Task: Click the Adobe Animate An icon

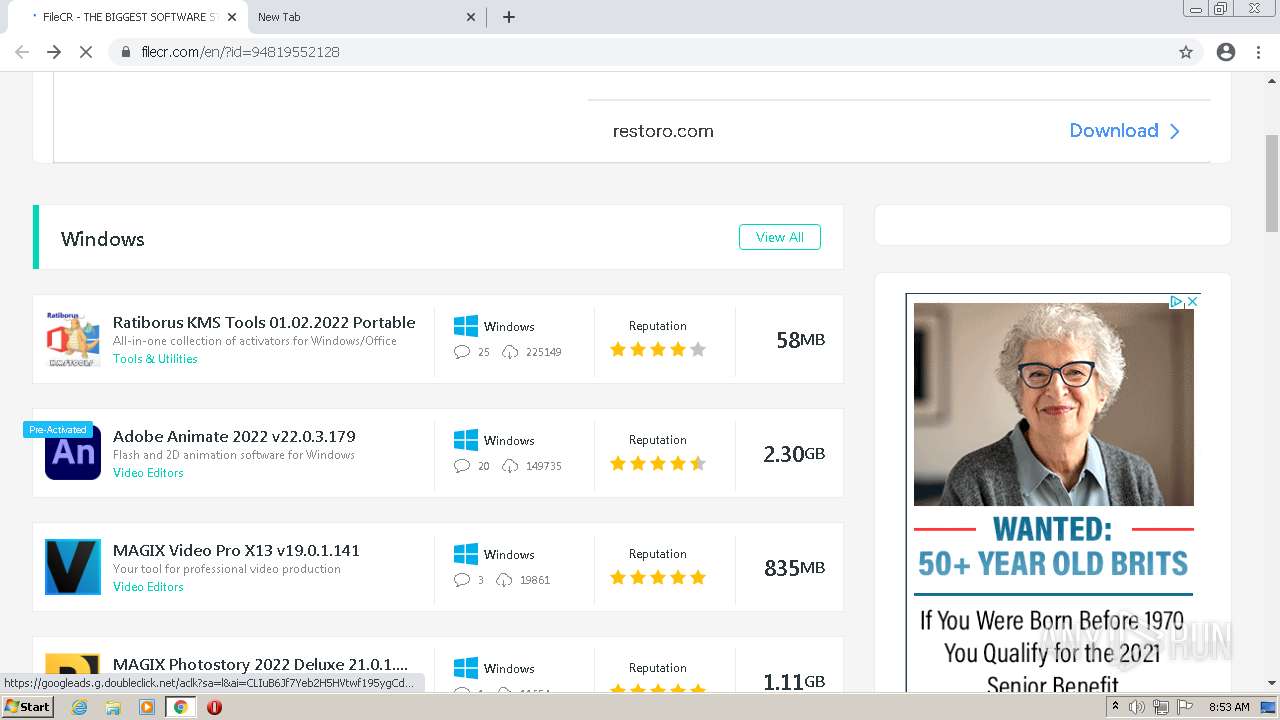Action: point(73,453)
